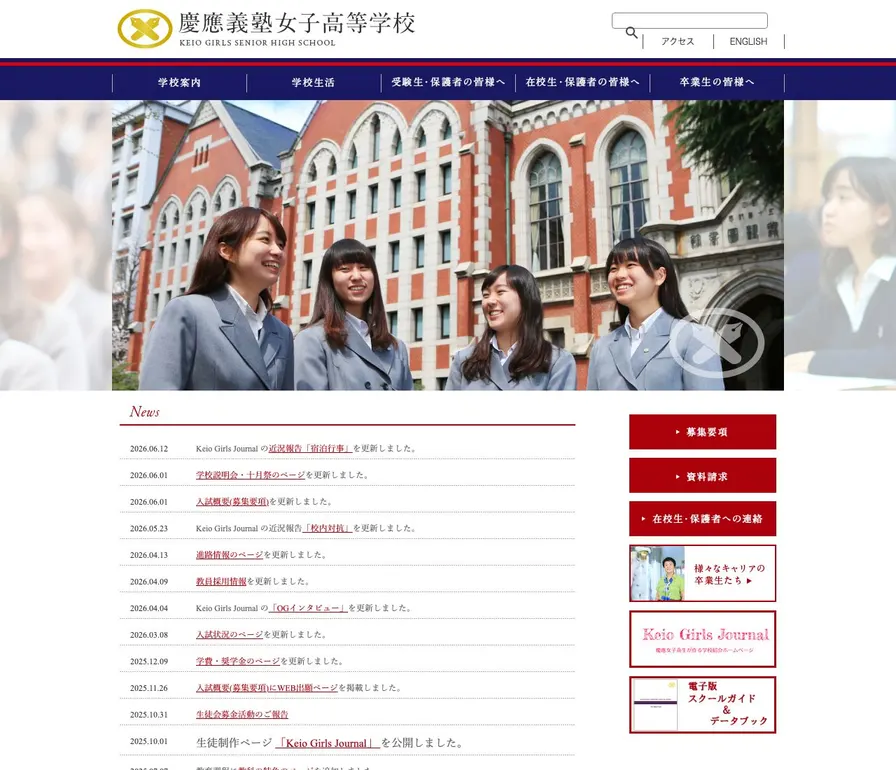Open the 「校内対抗」 news link
The height and width of the screenshot is (770, 896).
(x=326, y=528)
